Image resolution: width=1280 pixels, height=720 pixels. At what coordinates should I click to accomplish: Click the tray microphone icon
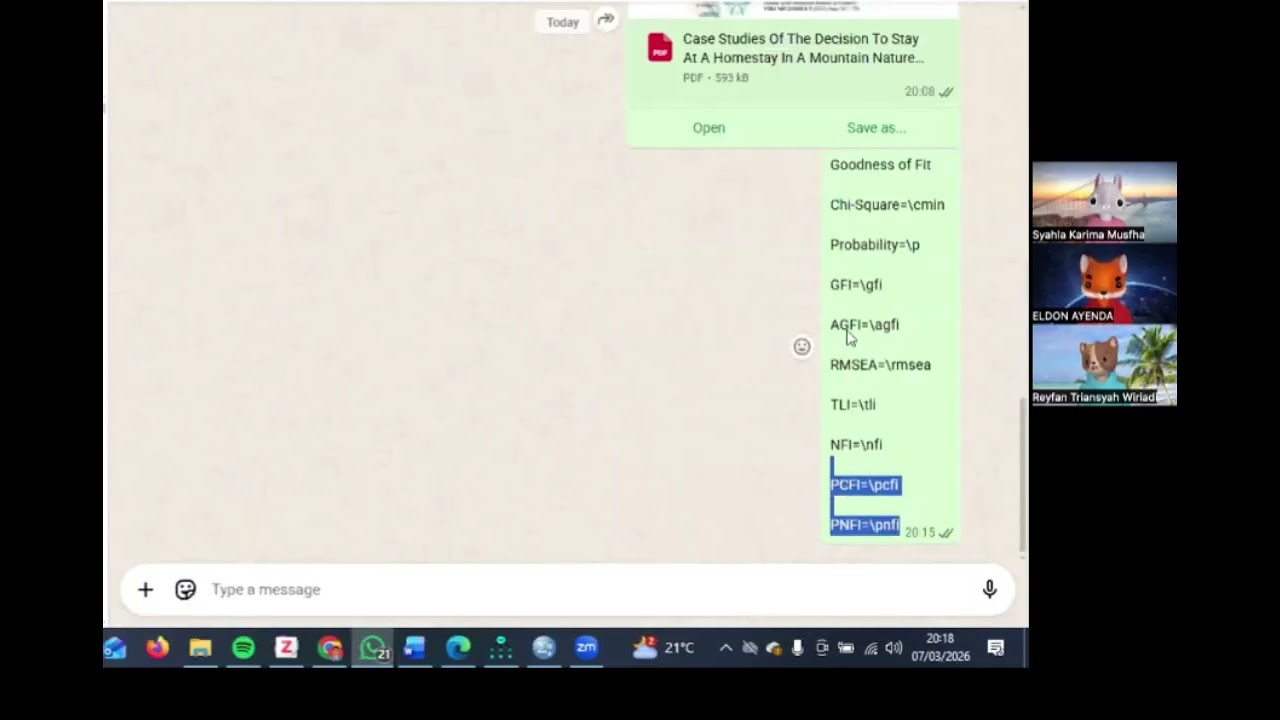click(797, 648)
